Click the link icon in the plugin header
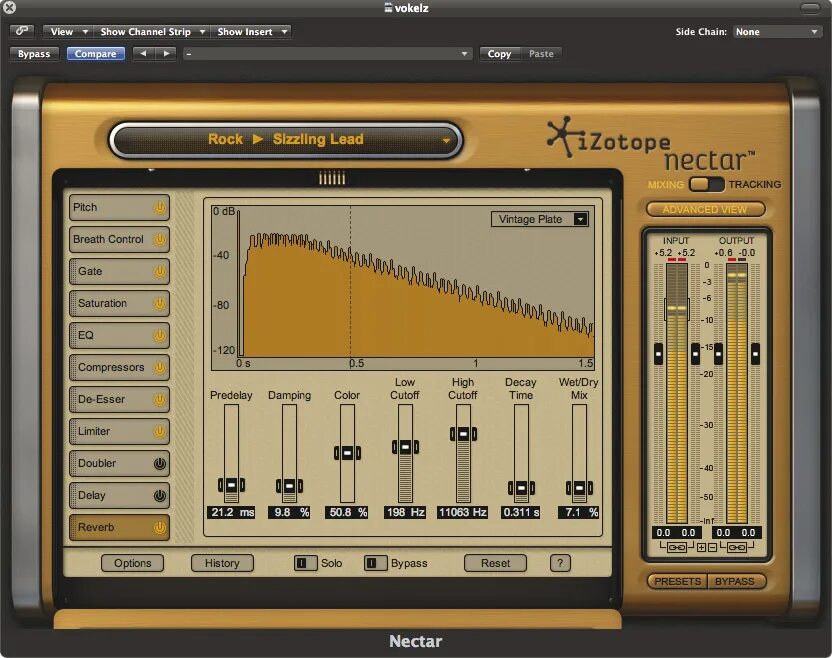The image size is (832, 658). [x=22, y=31]
